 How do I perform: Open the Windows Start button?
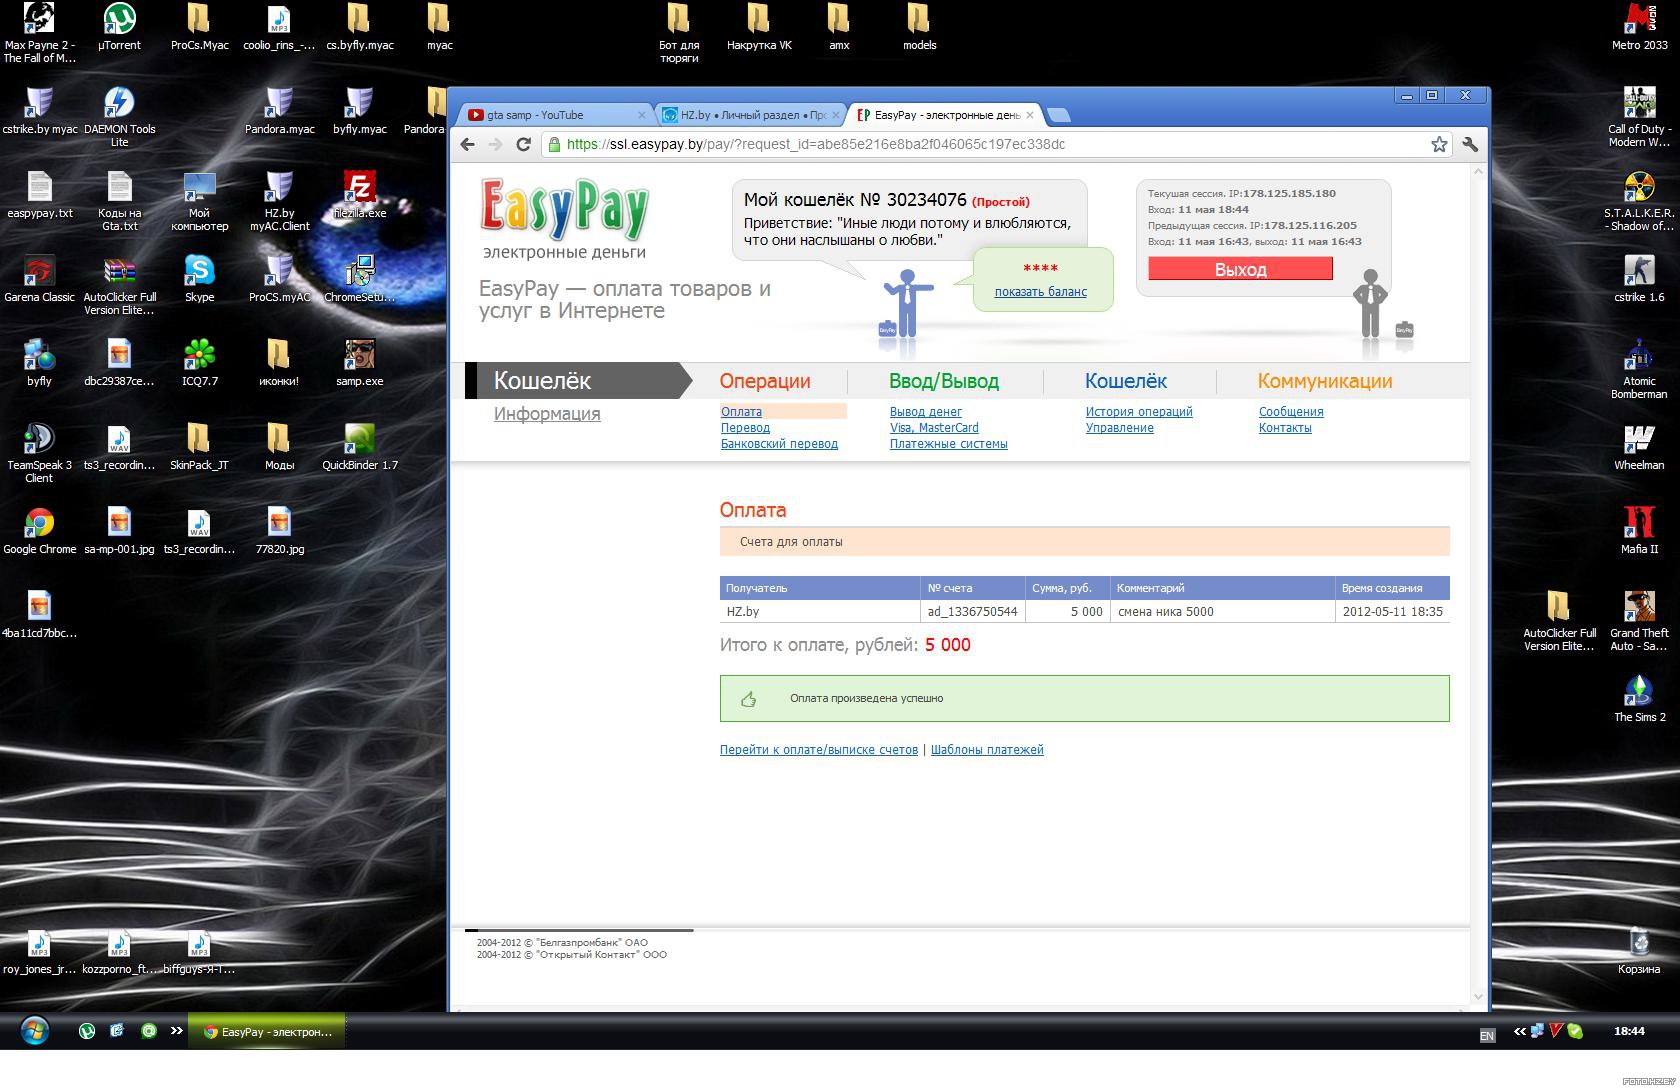click(x=35, y=1031)
